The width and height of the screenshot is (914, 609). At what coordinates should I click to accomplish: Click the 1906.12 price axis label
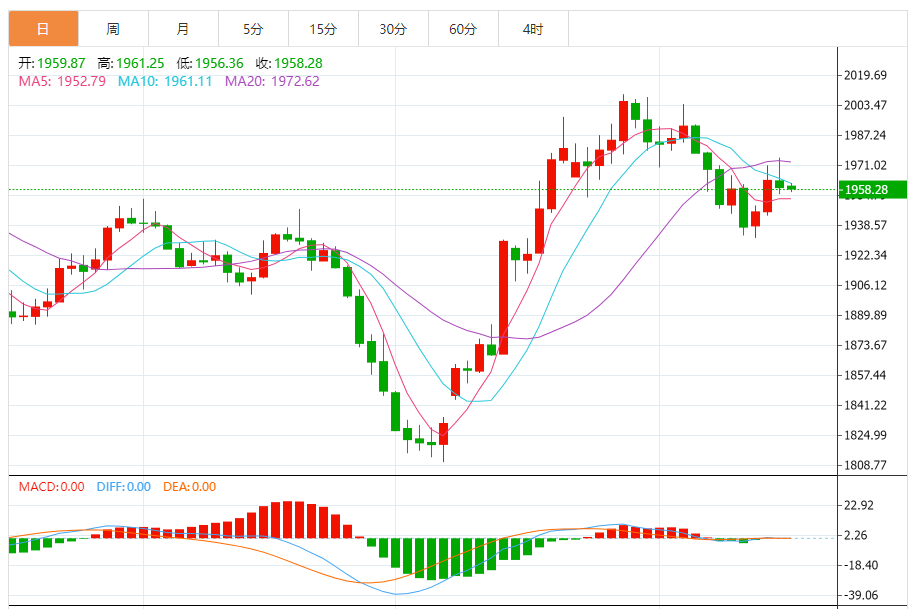(x=865, y=285)
